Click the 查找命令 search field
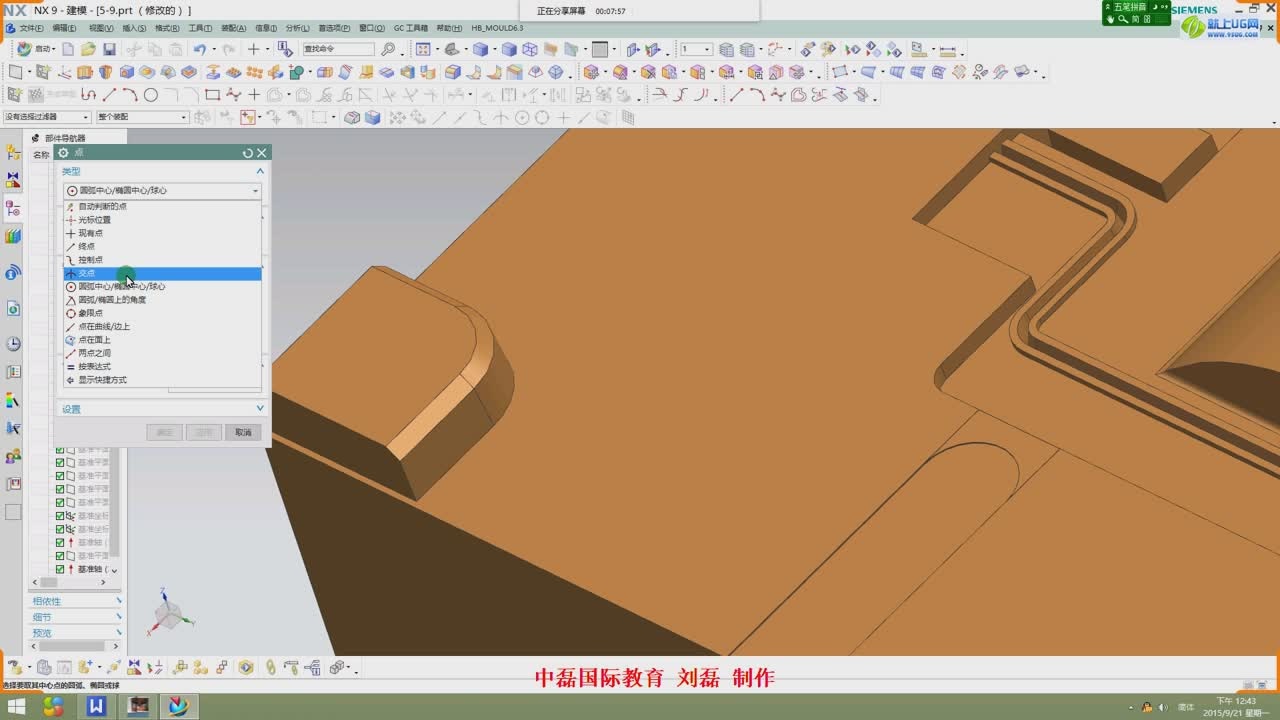The width and height of the screenshot is (1280, 720). [x=339, y=49]
